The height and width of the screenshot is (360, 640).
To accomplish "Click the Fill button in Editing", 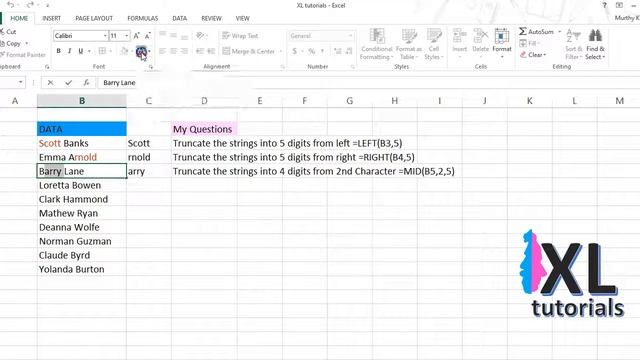I will coord(529,43).
